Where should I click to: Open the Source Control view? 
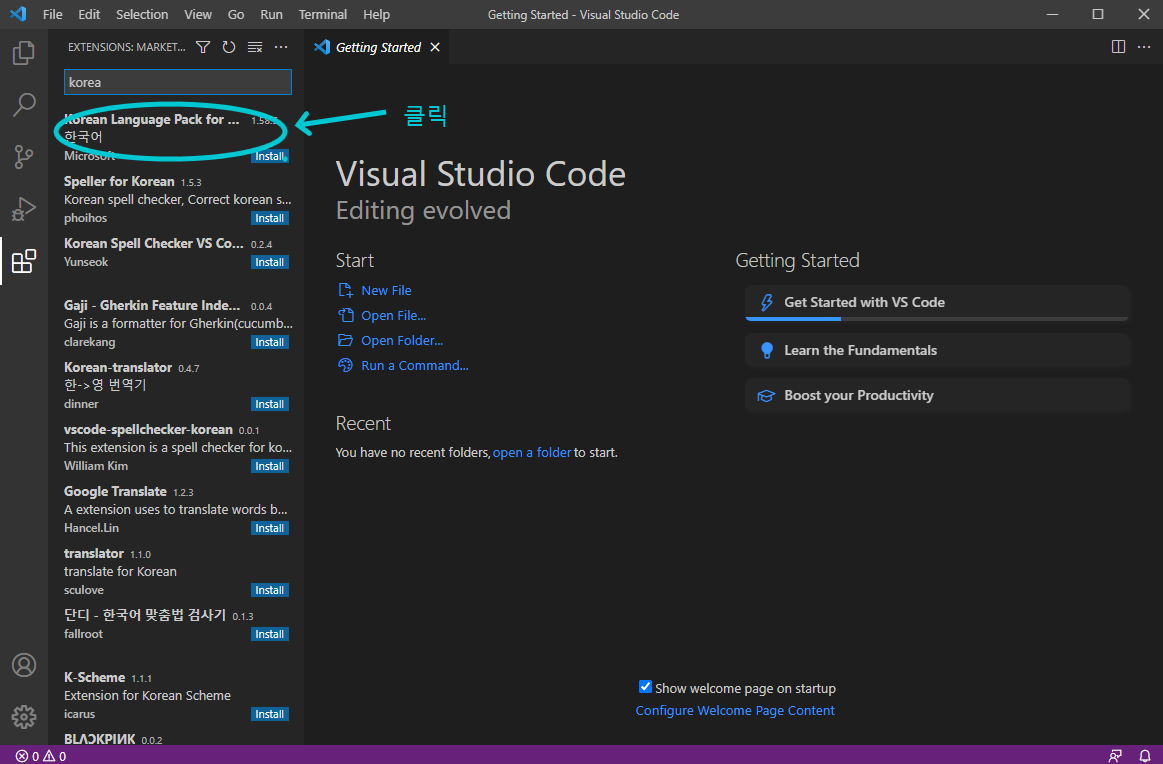pos(24,157)
